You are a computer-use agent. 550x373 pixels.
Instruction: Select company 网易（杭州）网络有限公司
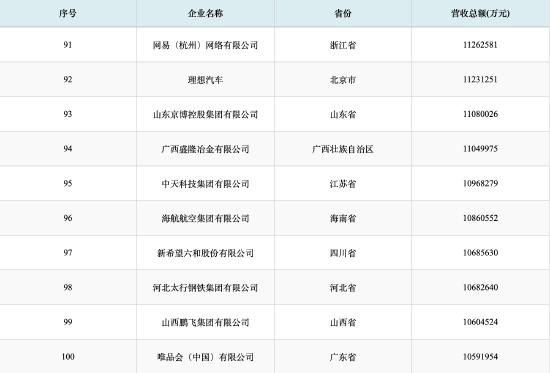point(205,45)
